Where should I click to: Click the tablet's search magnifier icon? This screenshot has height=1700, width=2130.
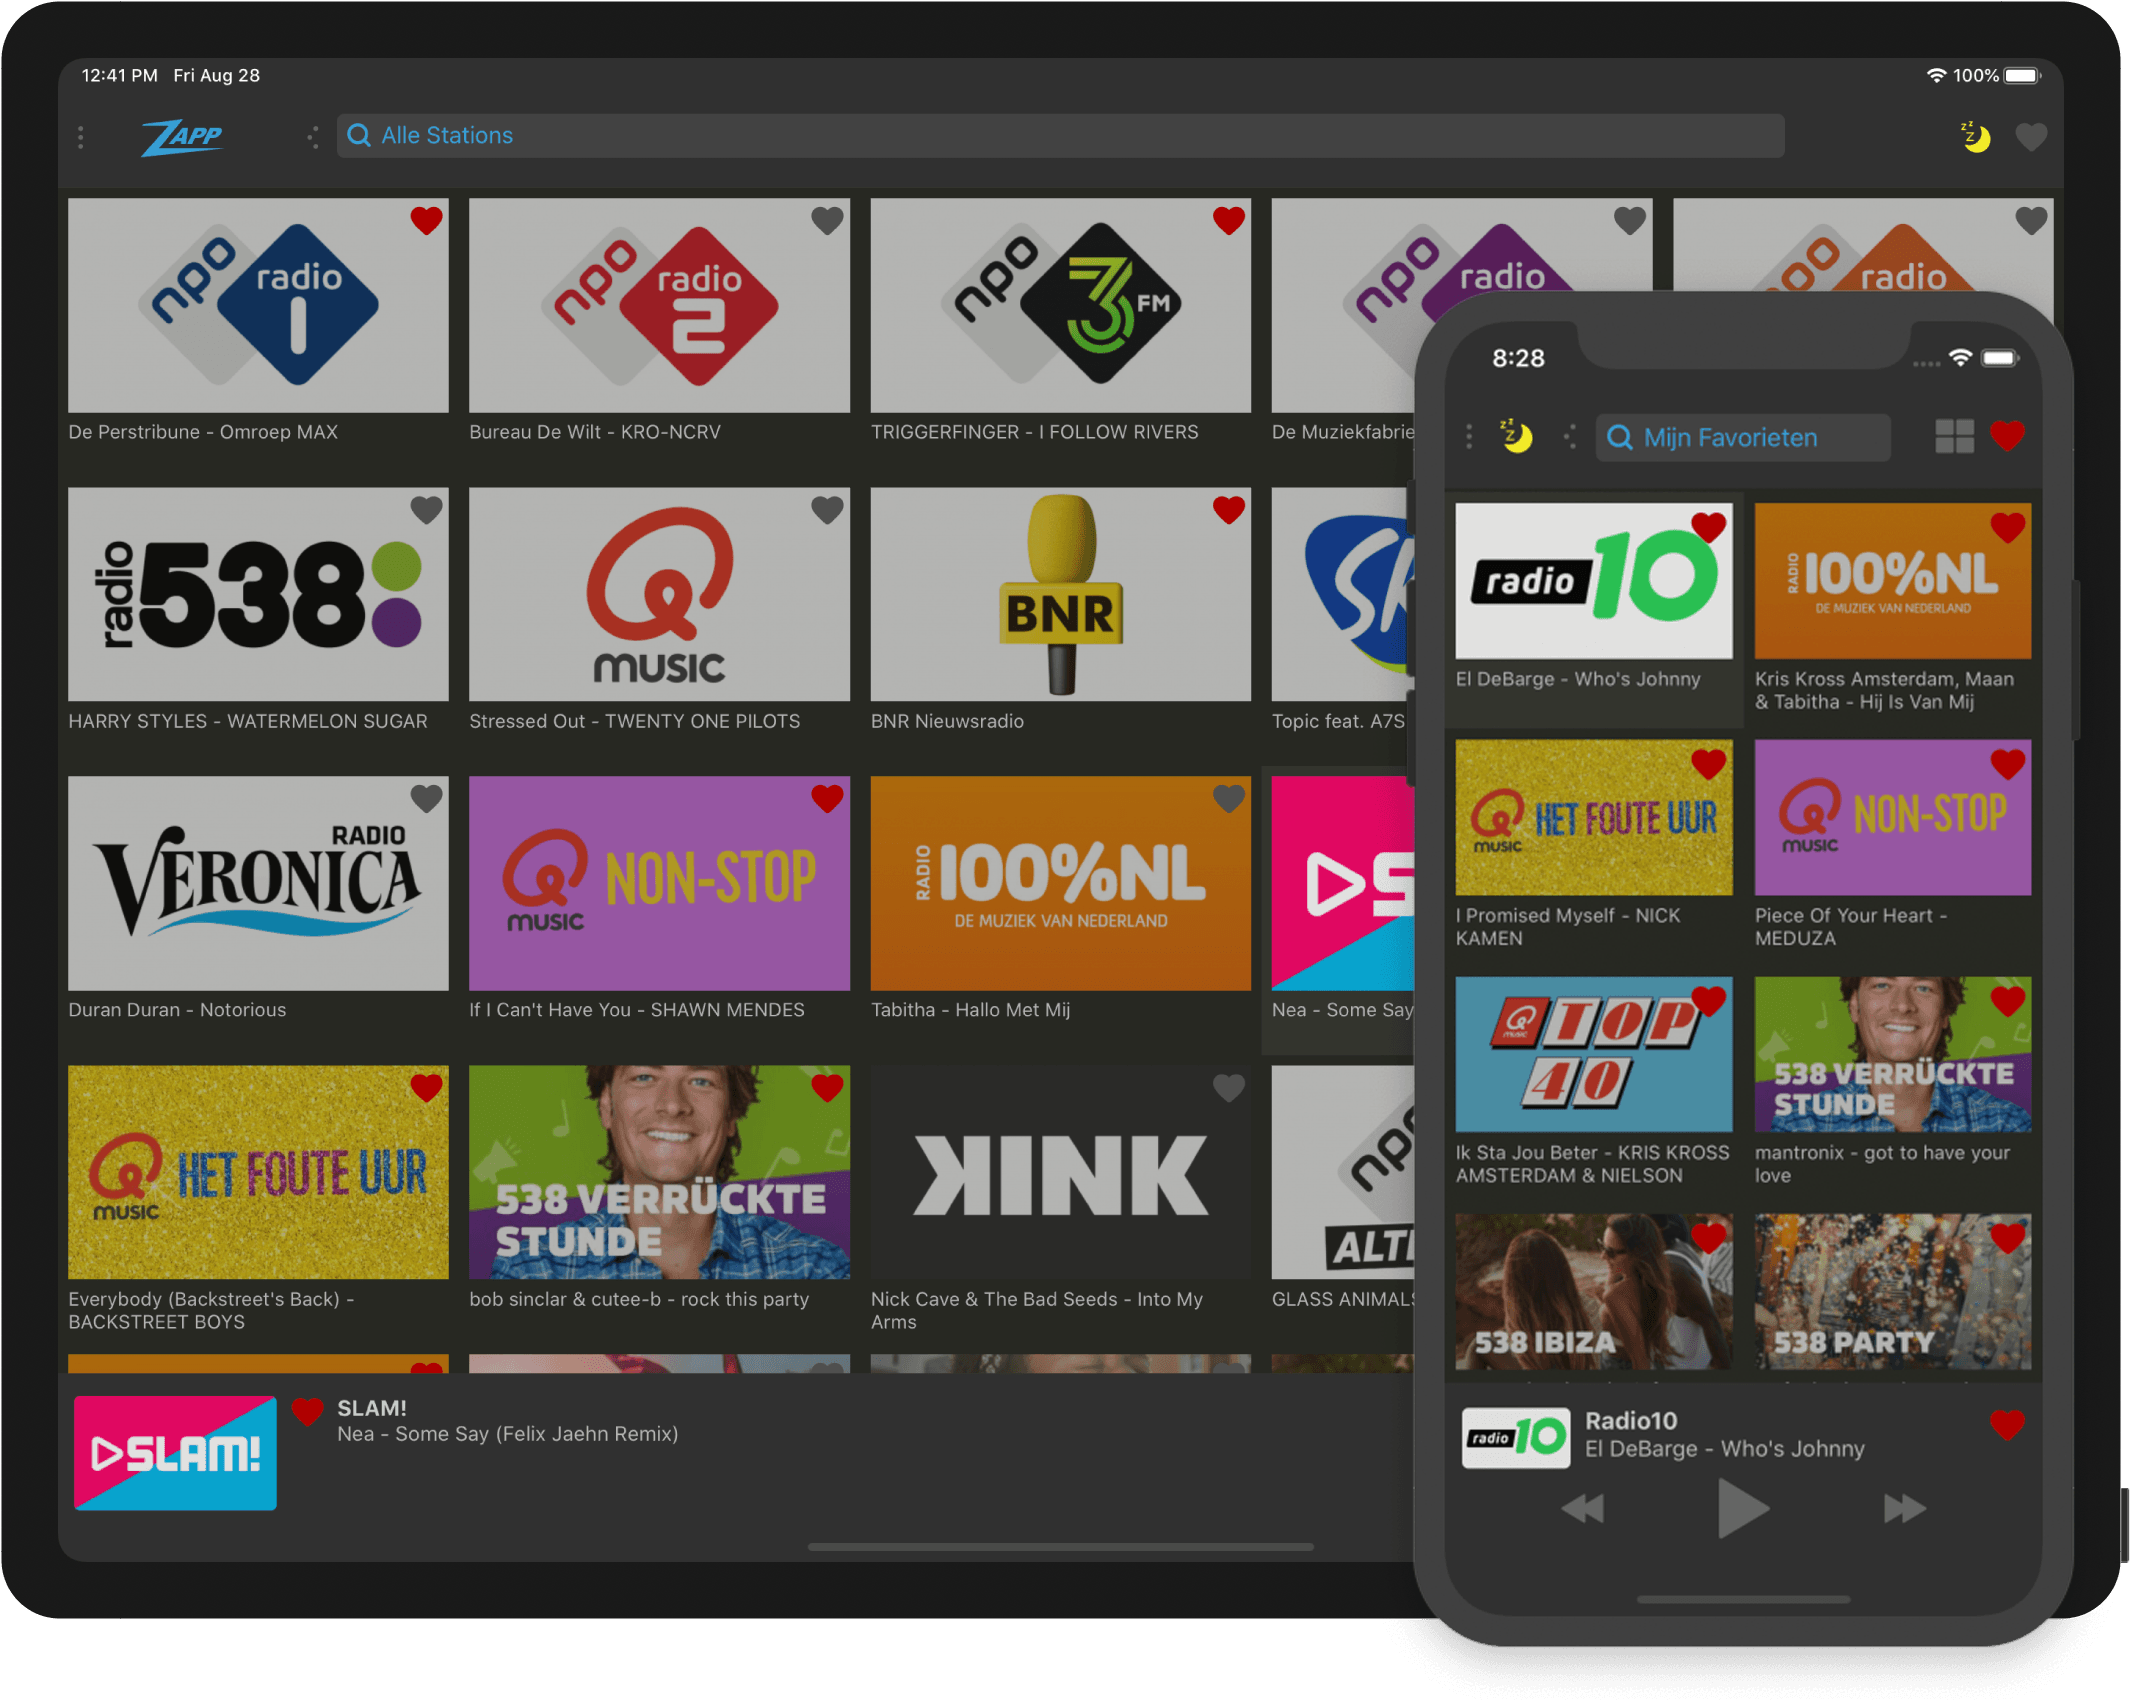click(x=359, y=135)
